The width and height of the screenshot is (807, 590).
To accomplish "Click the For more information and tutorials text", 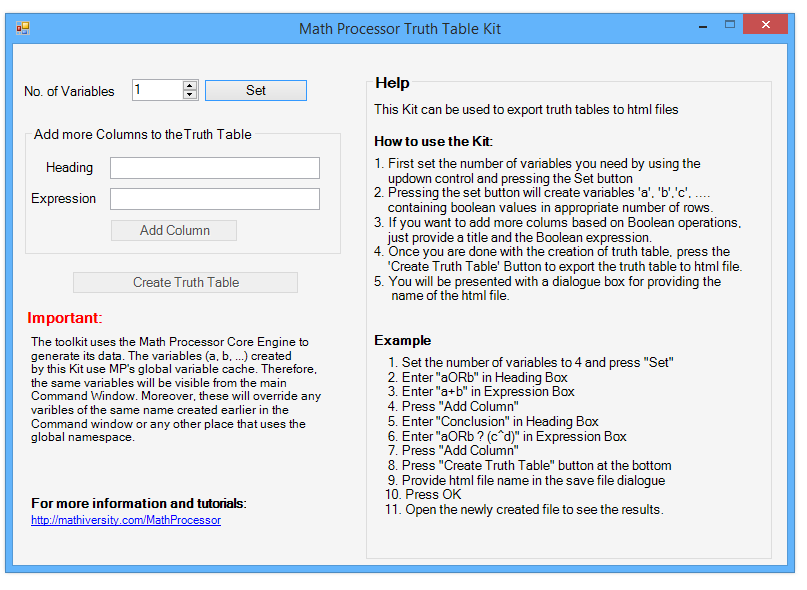I will 137,503.
